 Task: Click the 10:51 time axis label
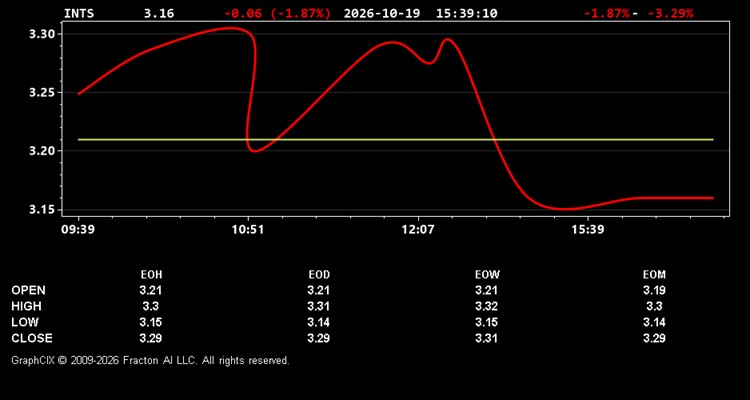click(247, 229)
